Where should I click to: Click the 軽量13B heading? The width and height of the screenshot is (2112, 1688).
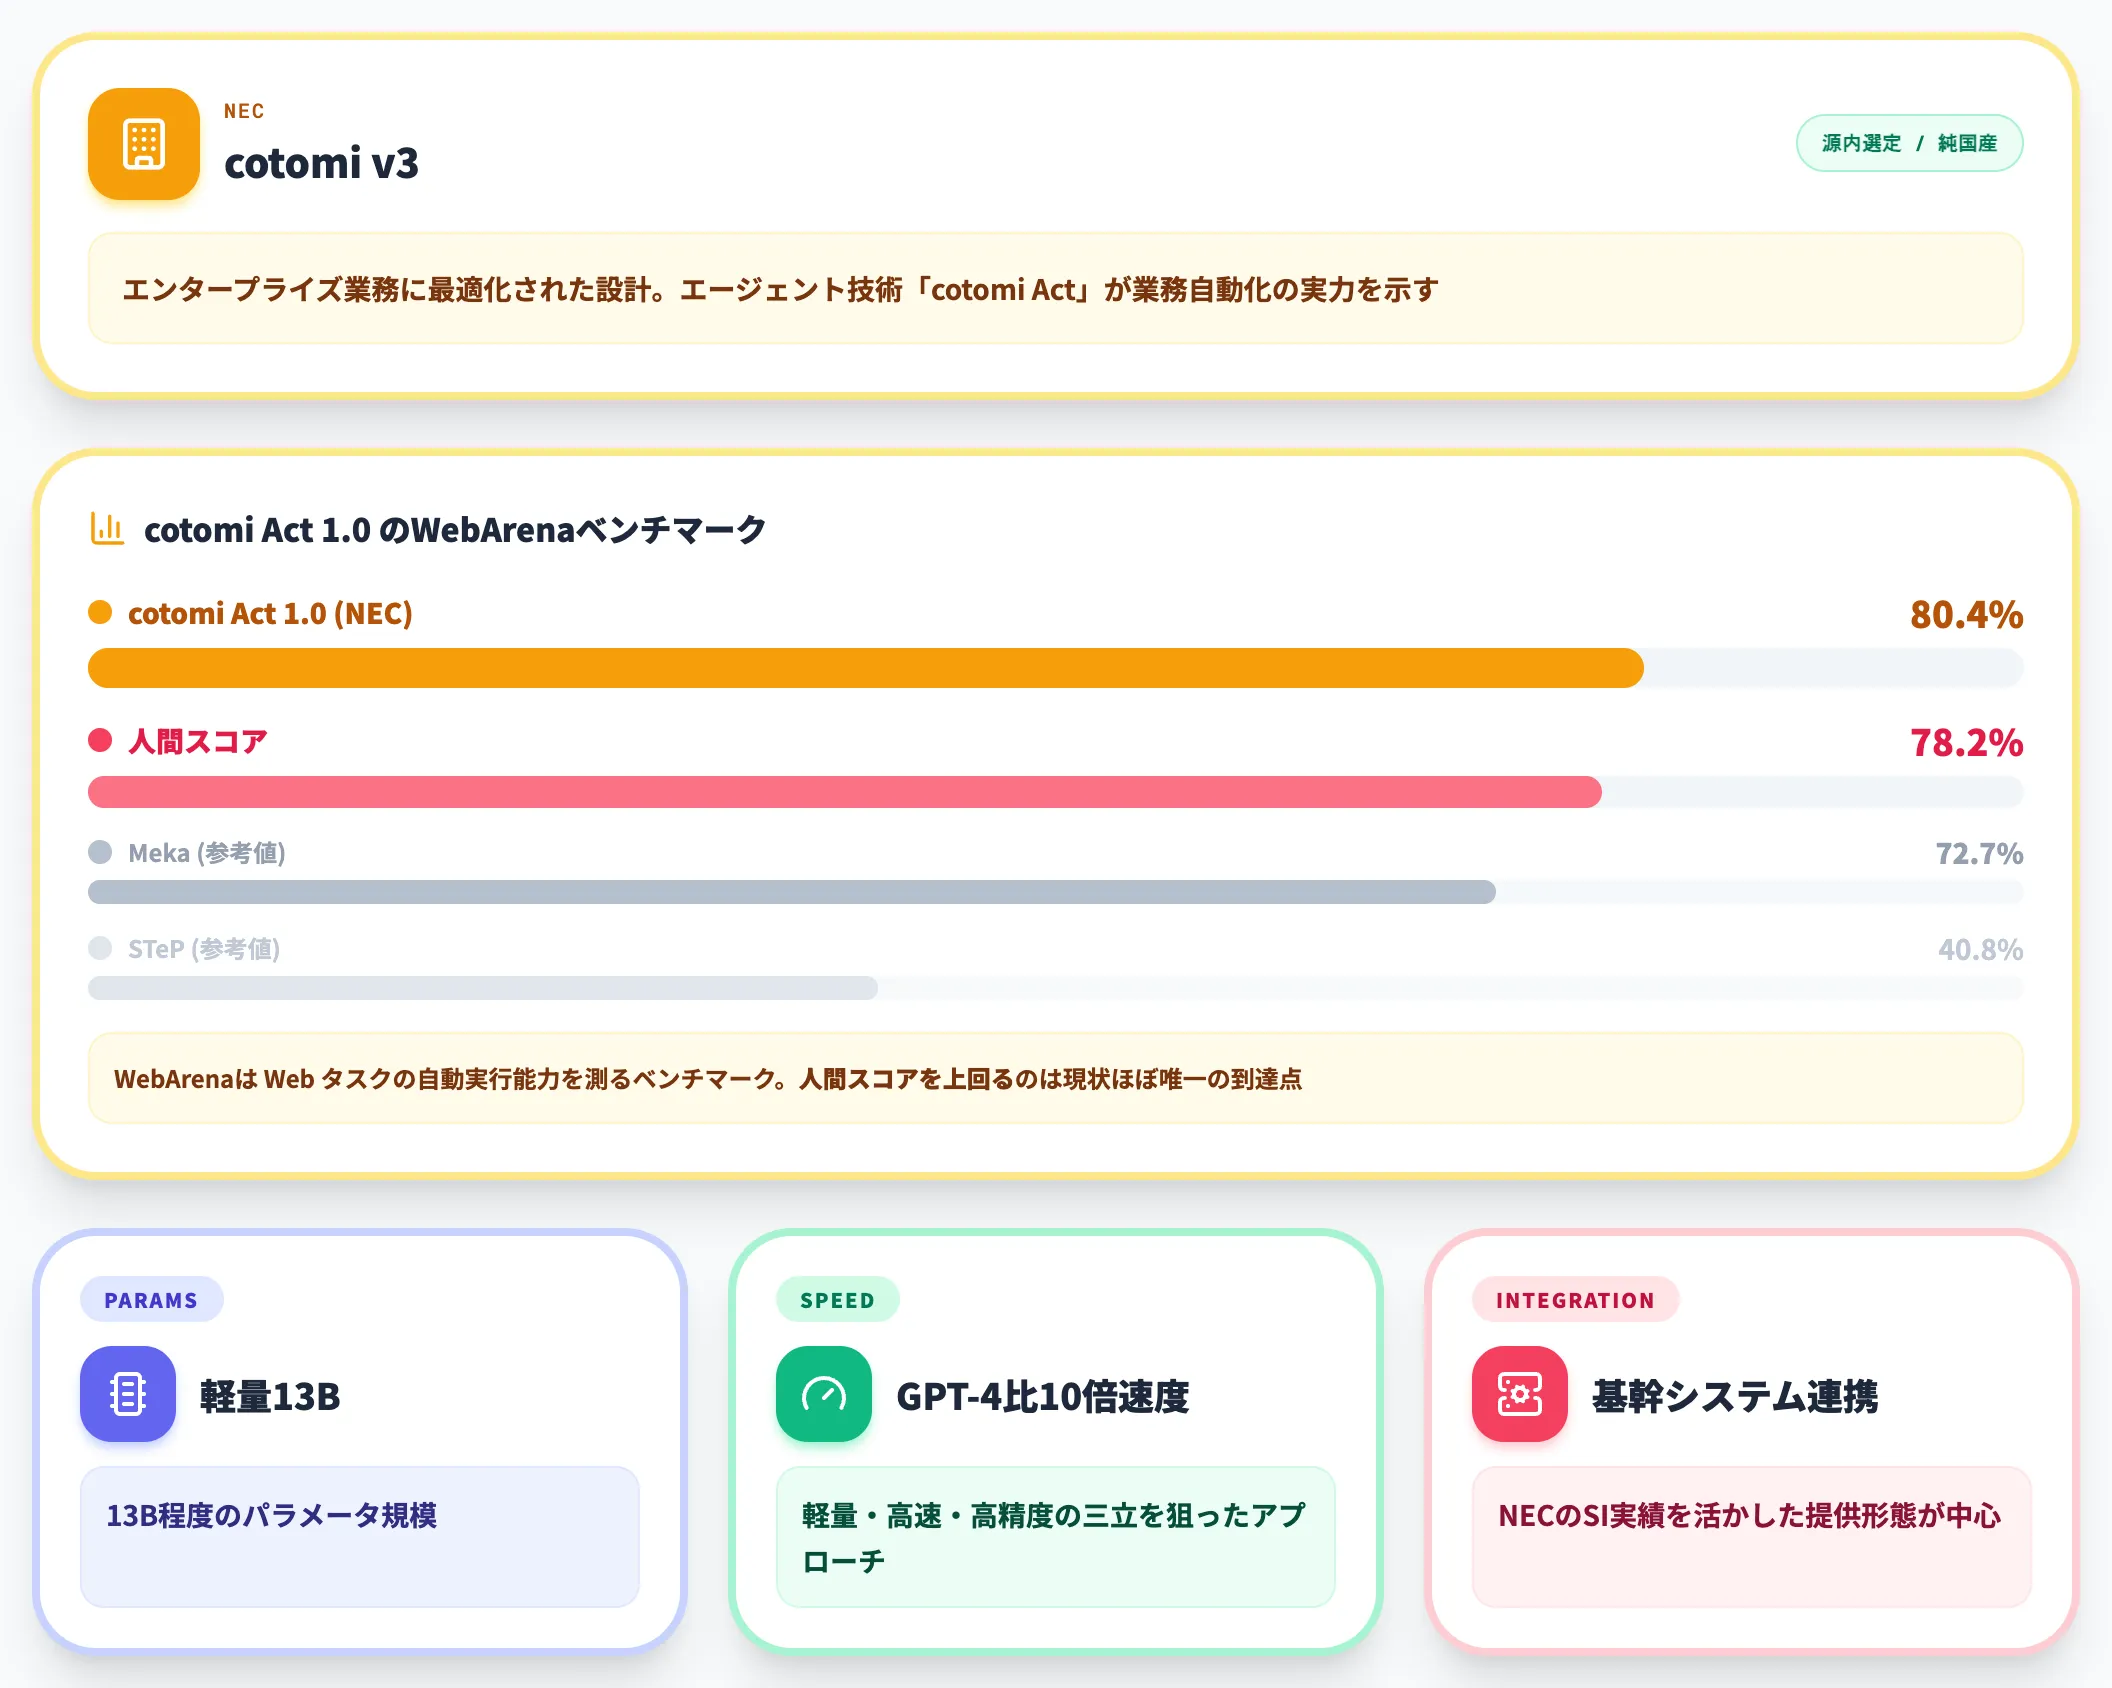270,1396
